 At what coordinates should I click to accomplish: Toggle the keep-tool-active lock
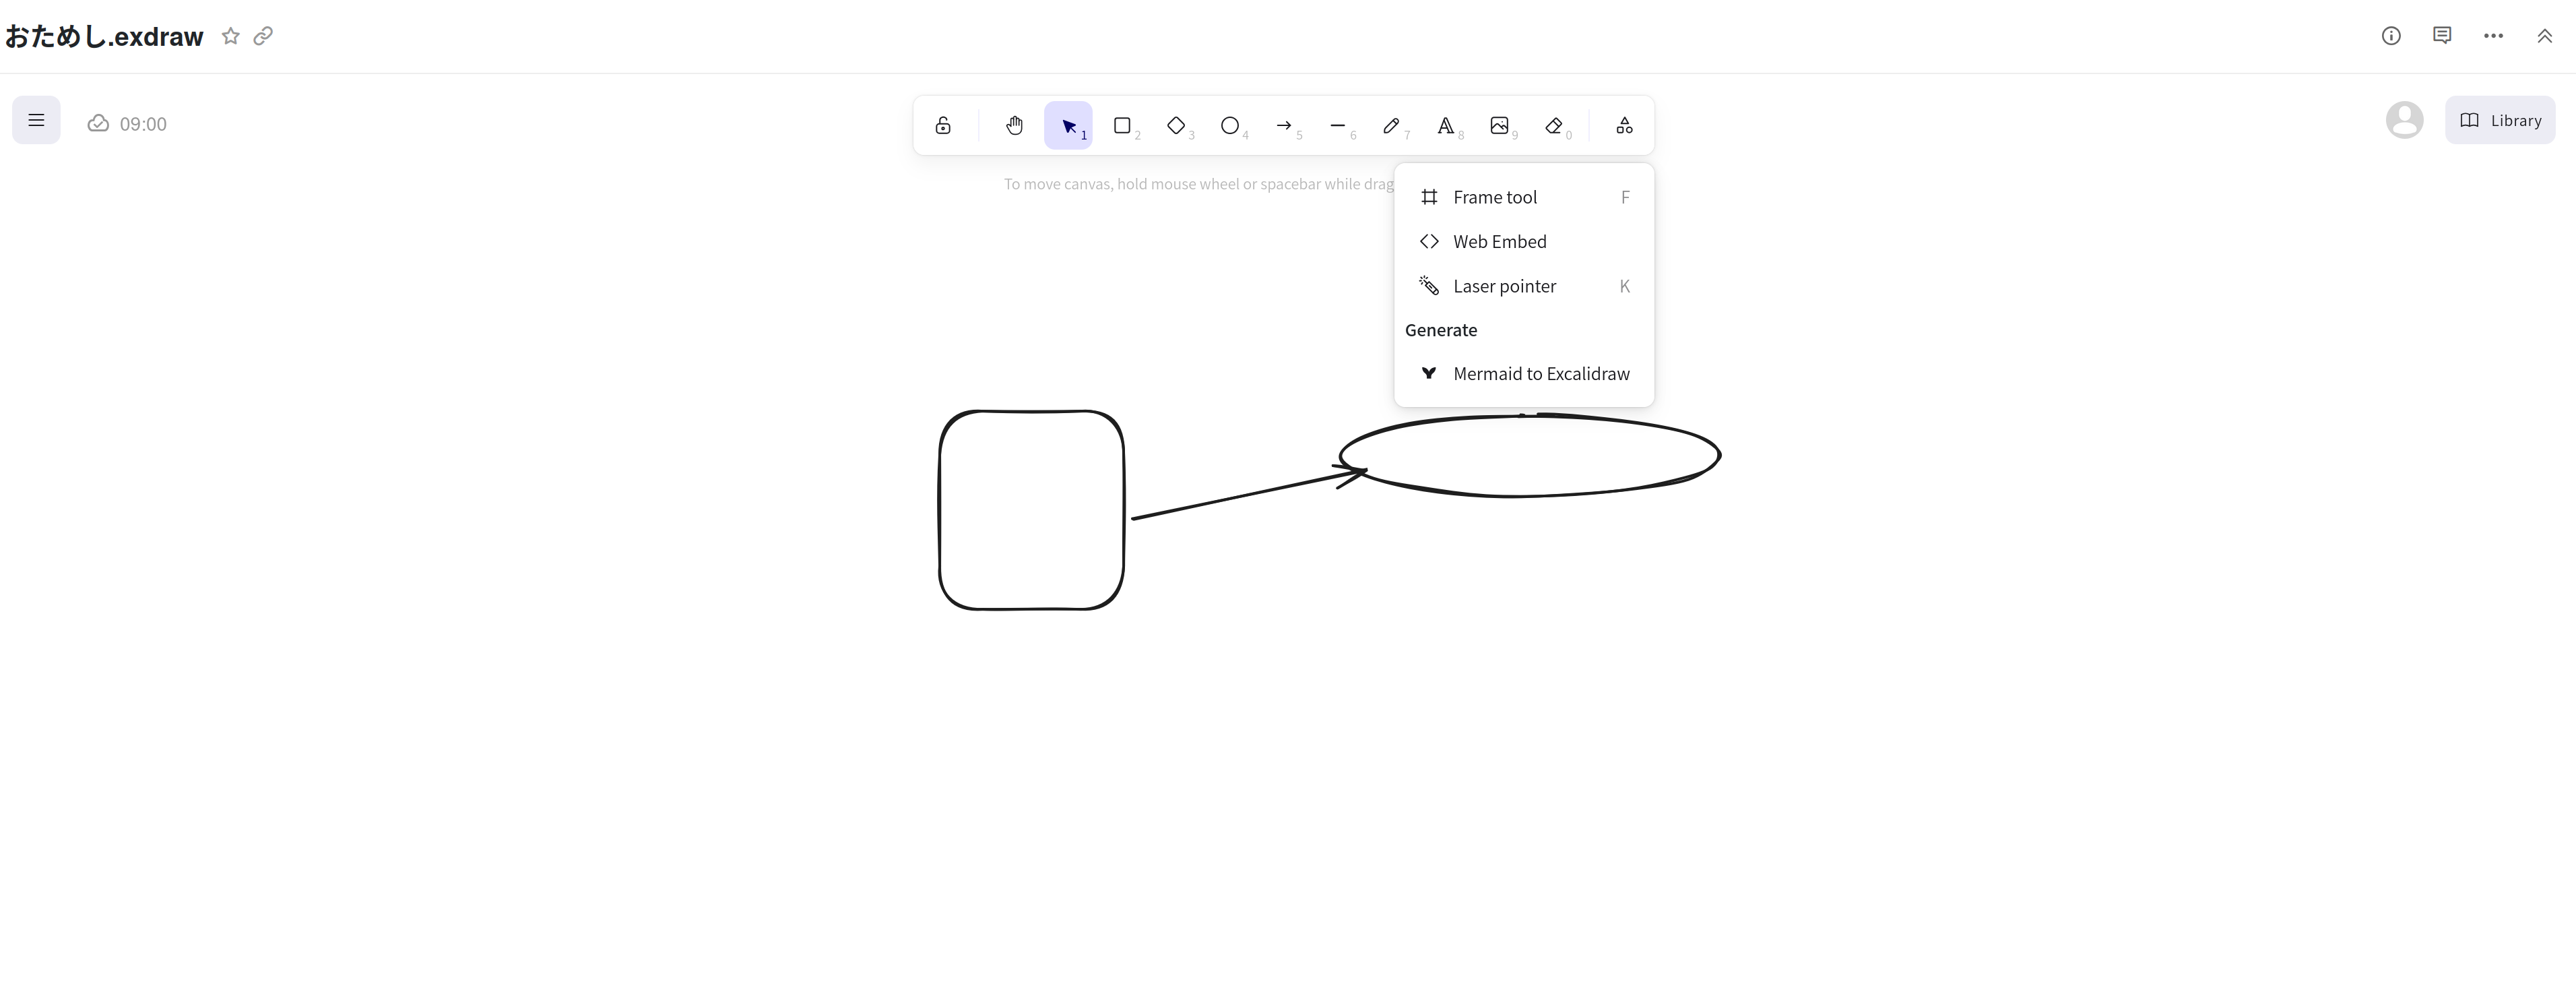pyautogui.click(x=943, y=125)
